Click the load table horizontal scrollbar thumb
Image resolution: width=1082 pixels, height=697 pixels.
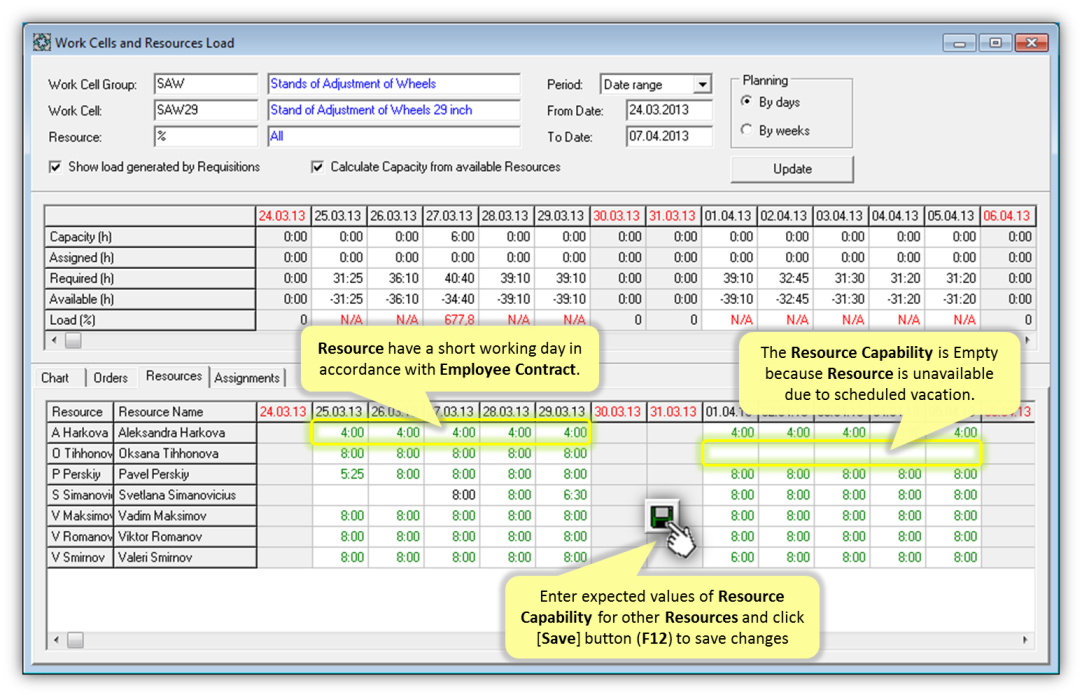pyautogui.click(x=73, y=340)
